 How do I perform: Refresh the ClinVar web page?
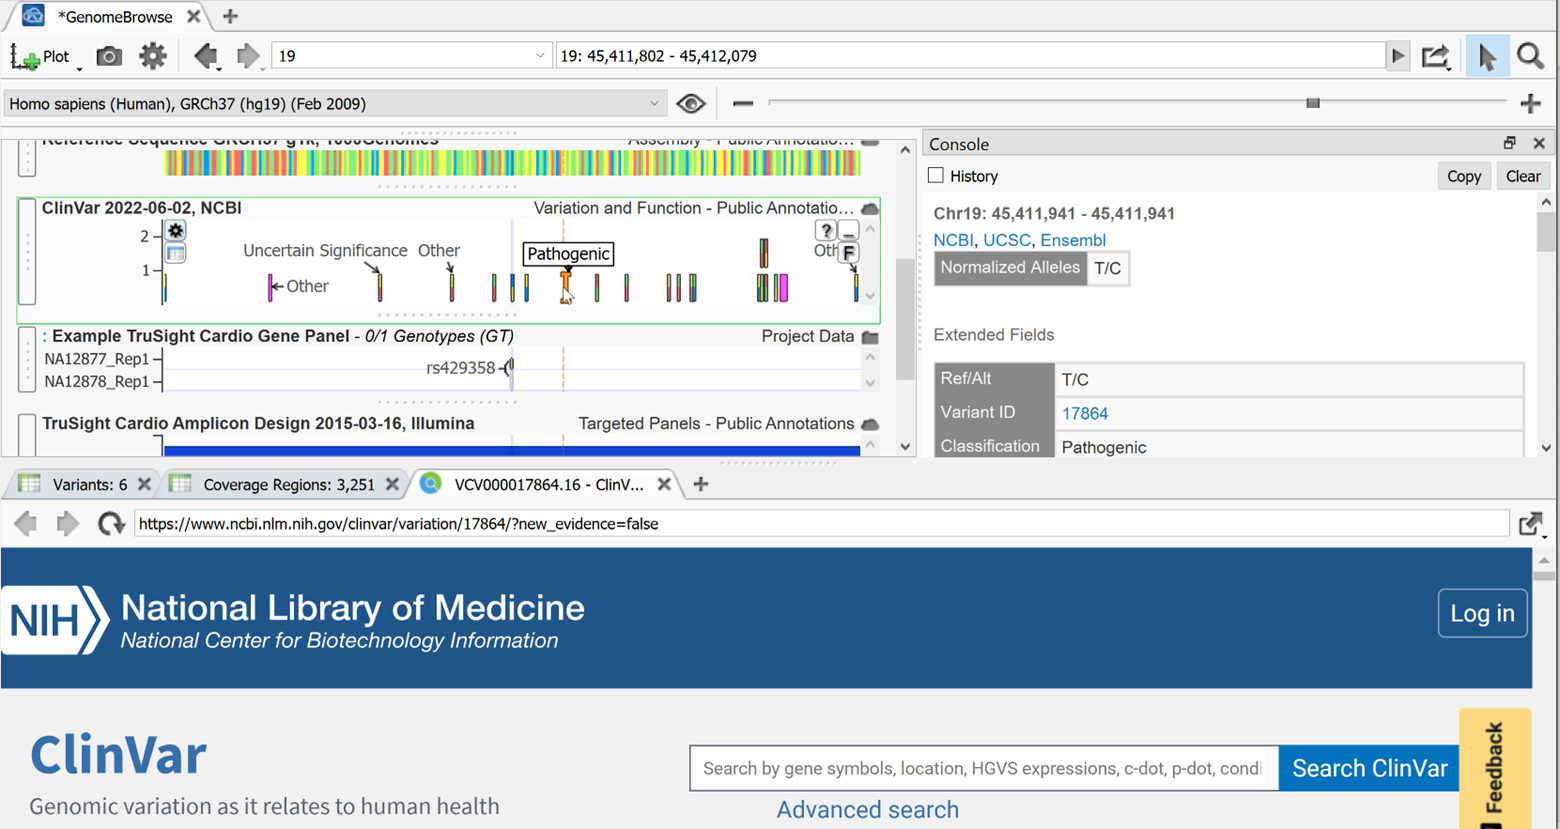tap(110, 523)
